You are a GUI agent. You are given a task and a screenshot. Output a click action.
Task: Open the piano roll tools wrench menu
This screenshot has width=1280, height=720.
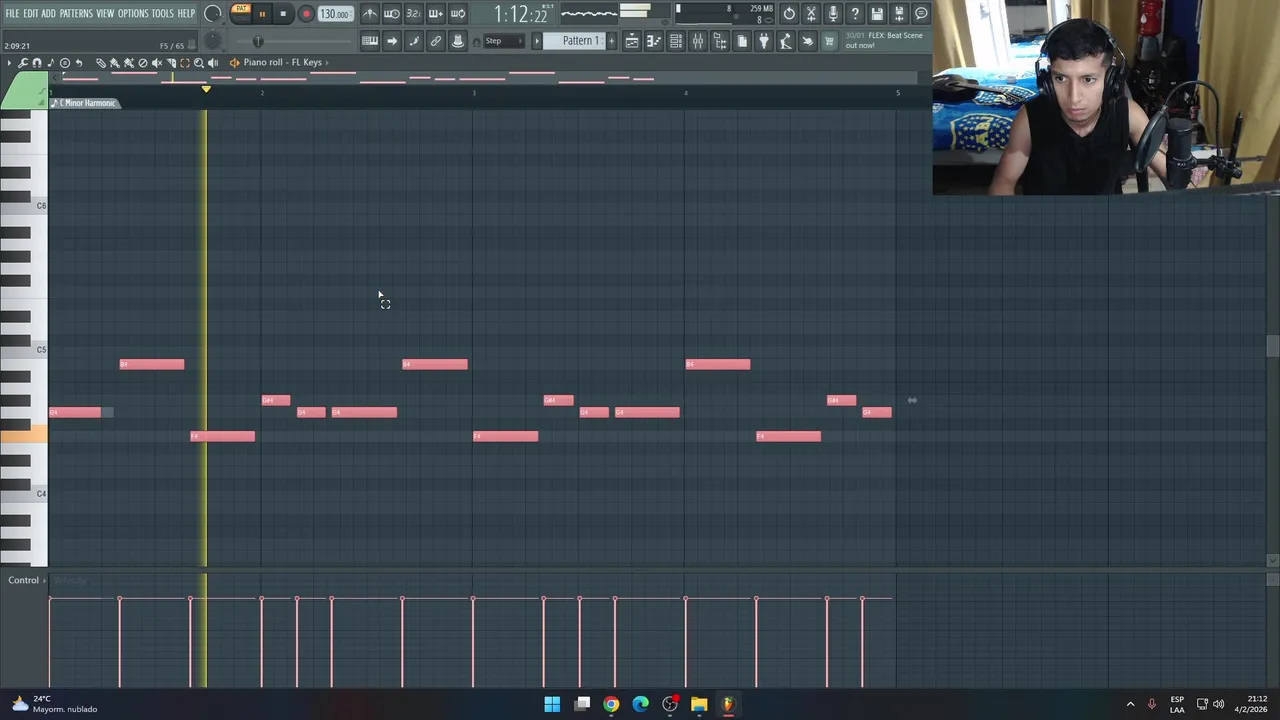coord(23,63)
